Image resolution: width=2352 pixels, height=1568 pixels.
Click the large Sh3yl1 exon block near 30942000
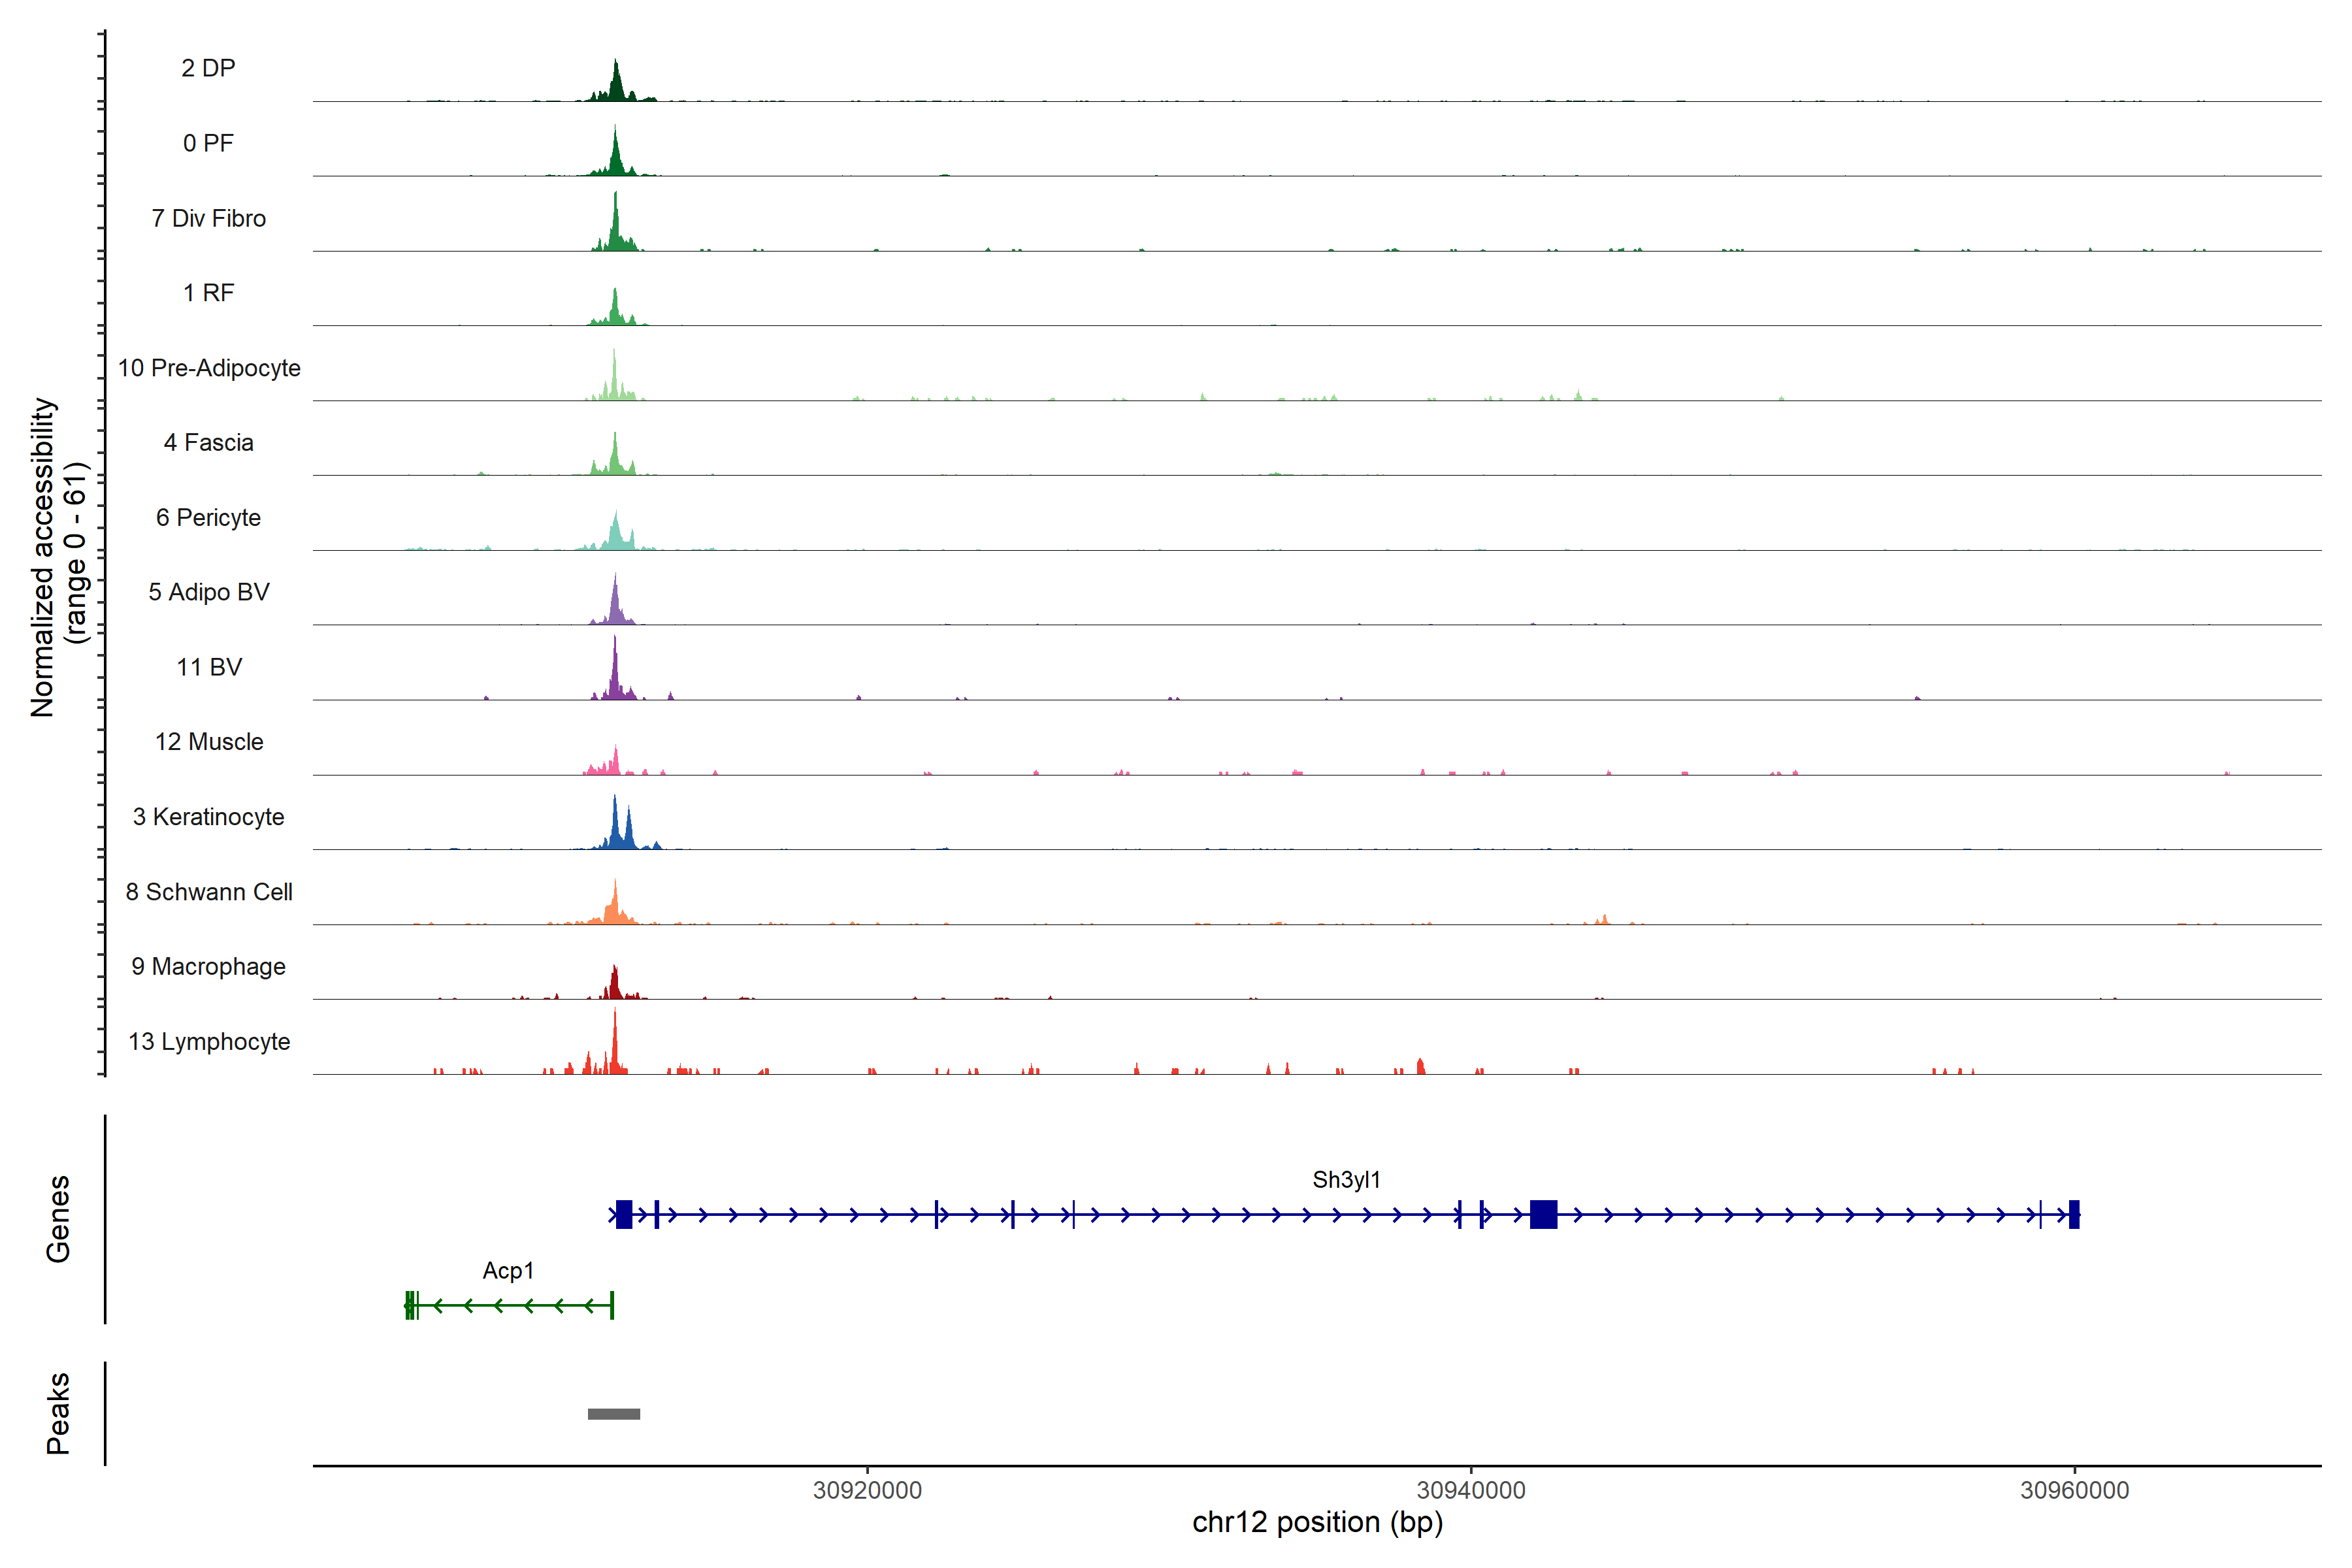[x=1543, y=1214]
